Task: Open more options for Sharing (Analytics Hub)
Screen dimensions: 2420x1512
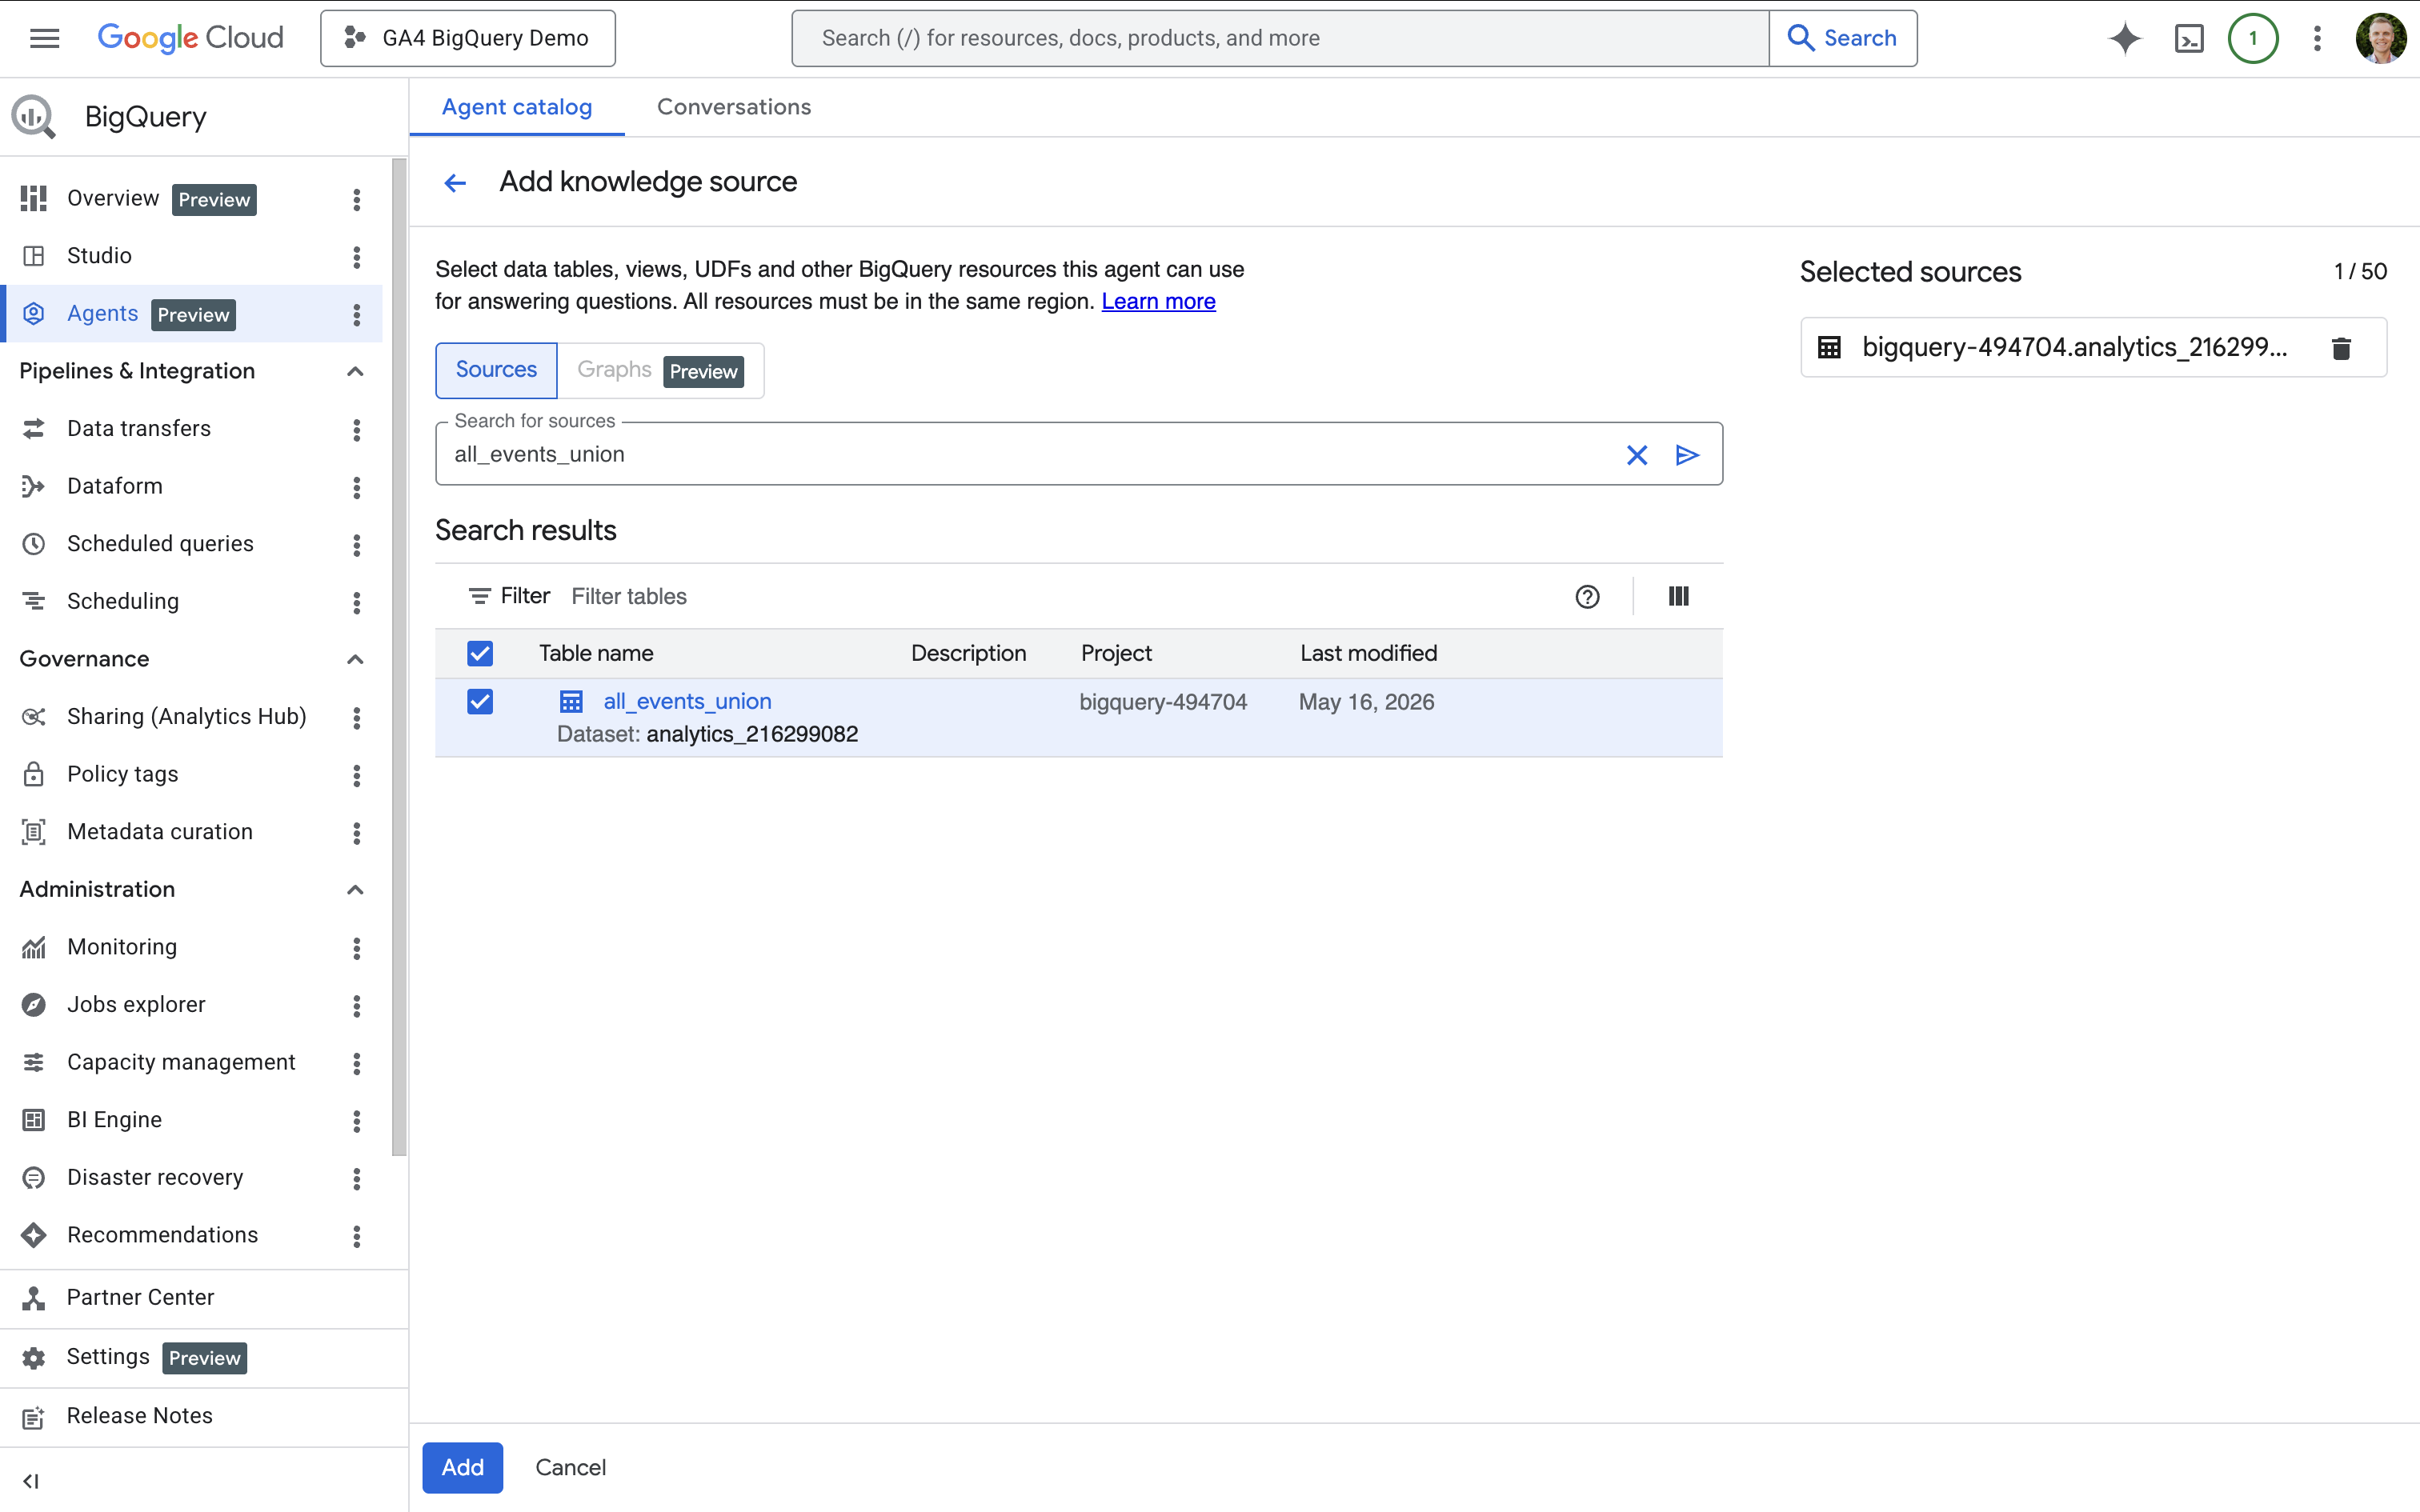Action: pos(356,717)
